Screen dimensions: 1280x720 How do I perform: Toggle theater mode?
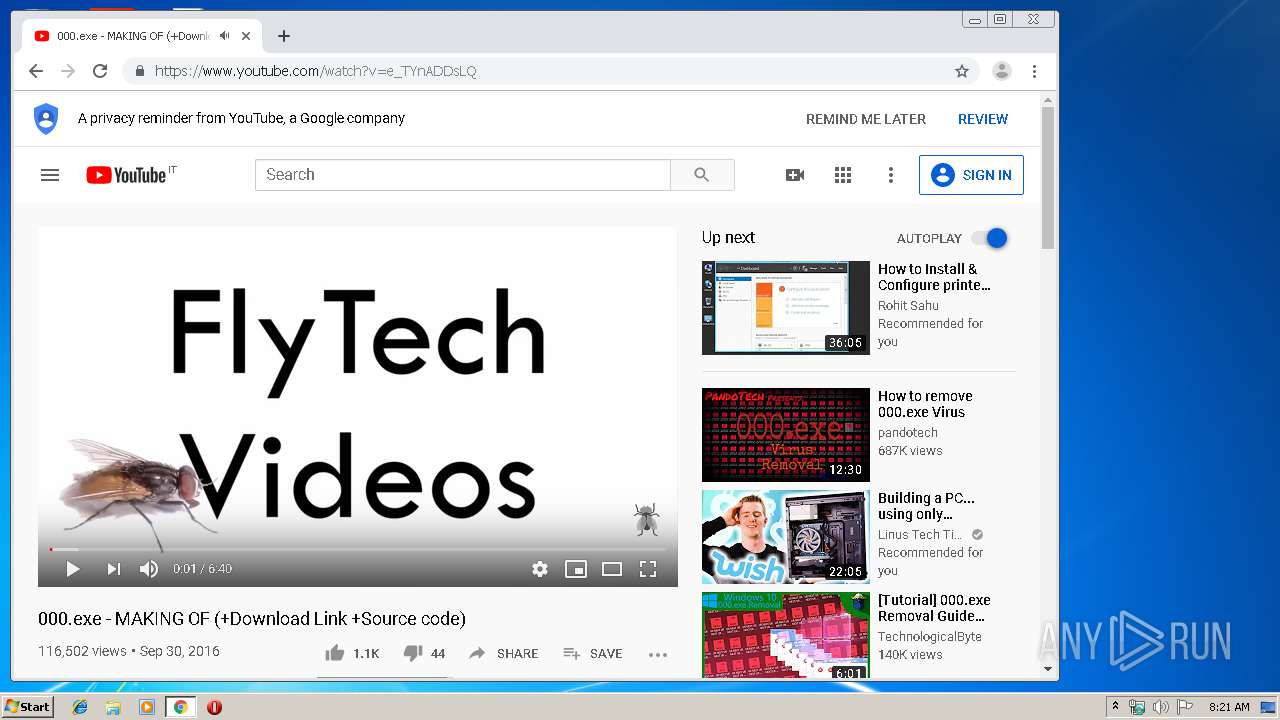612,569
